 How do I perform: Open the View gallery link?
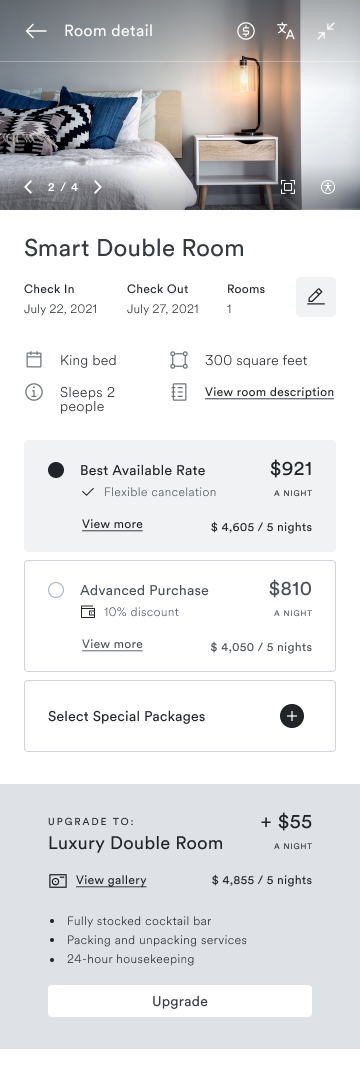pos(111,880)
